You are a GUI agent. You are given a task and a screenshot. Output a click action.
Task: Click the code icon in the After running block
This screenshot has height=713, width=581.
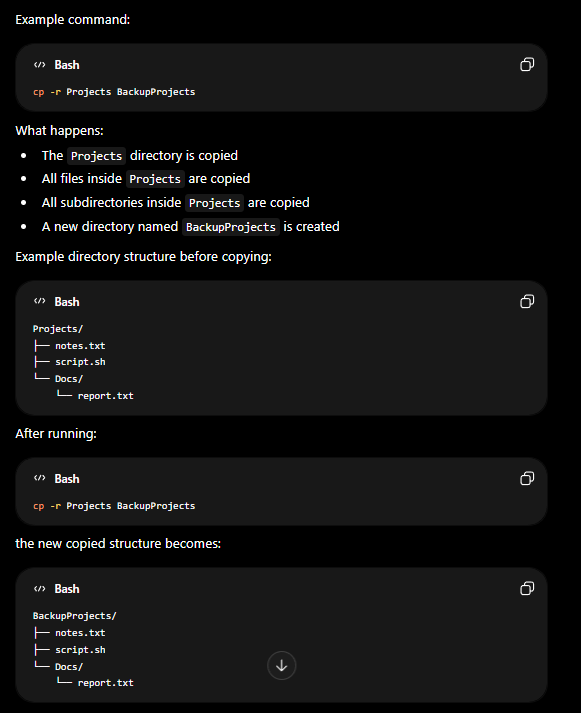click(x=40, y=478)
